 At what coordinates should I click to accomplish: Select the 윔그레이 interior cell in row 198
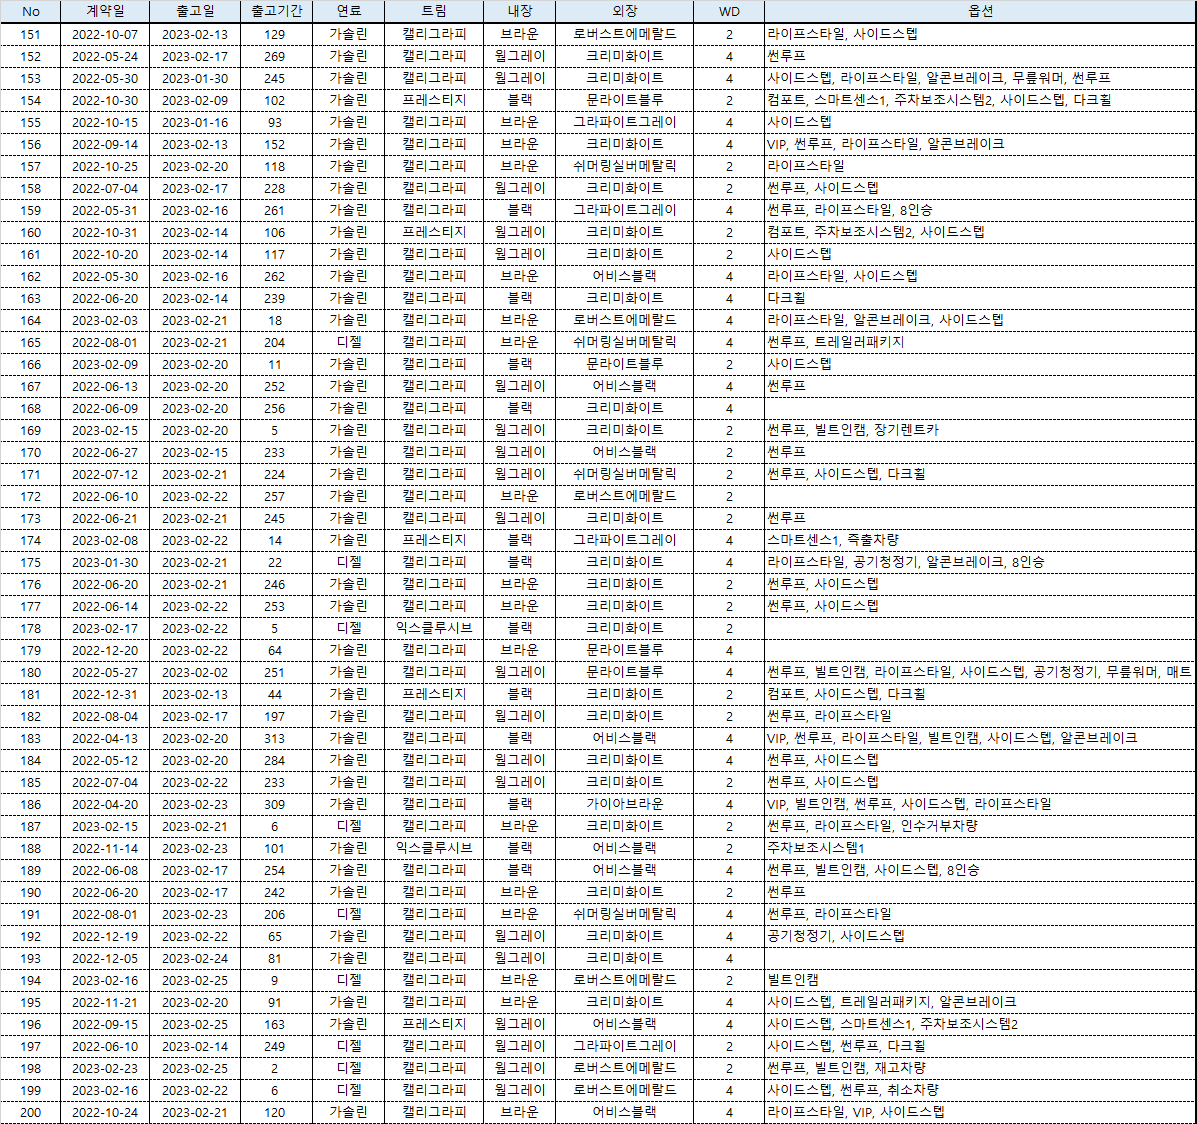[519, 1069]
